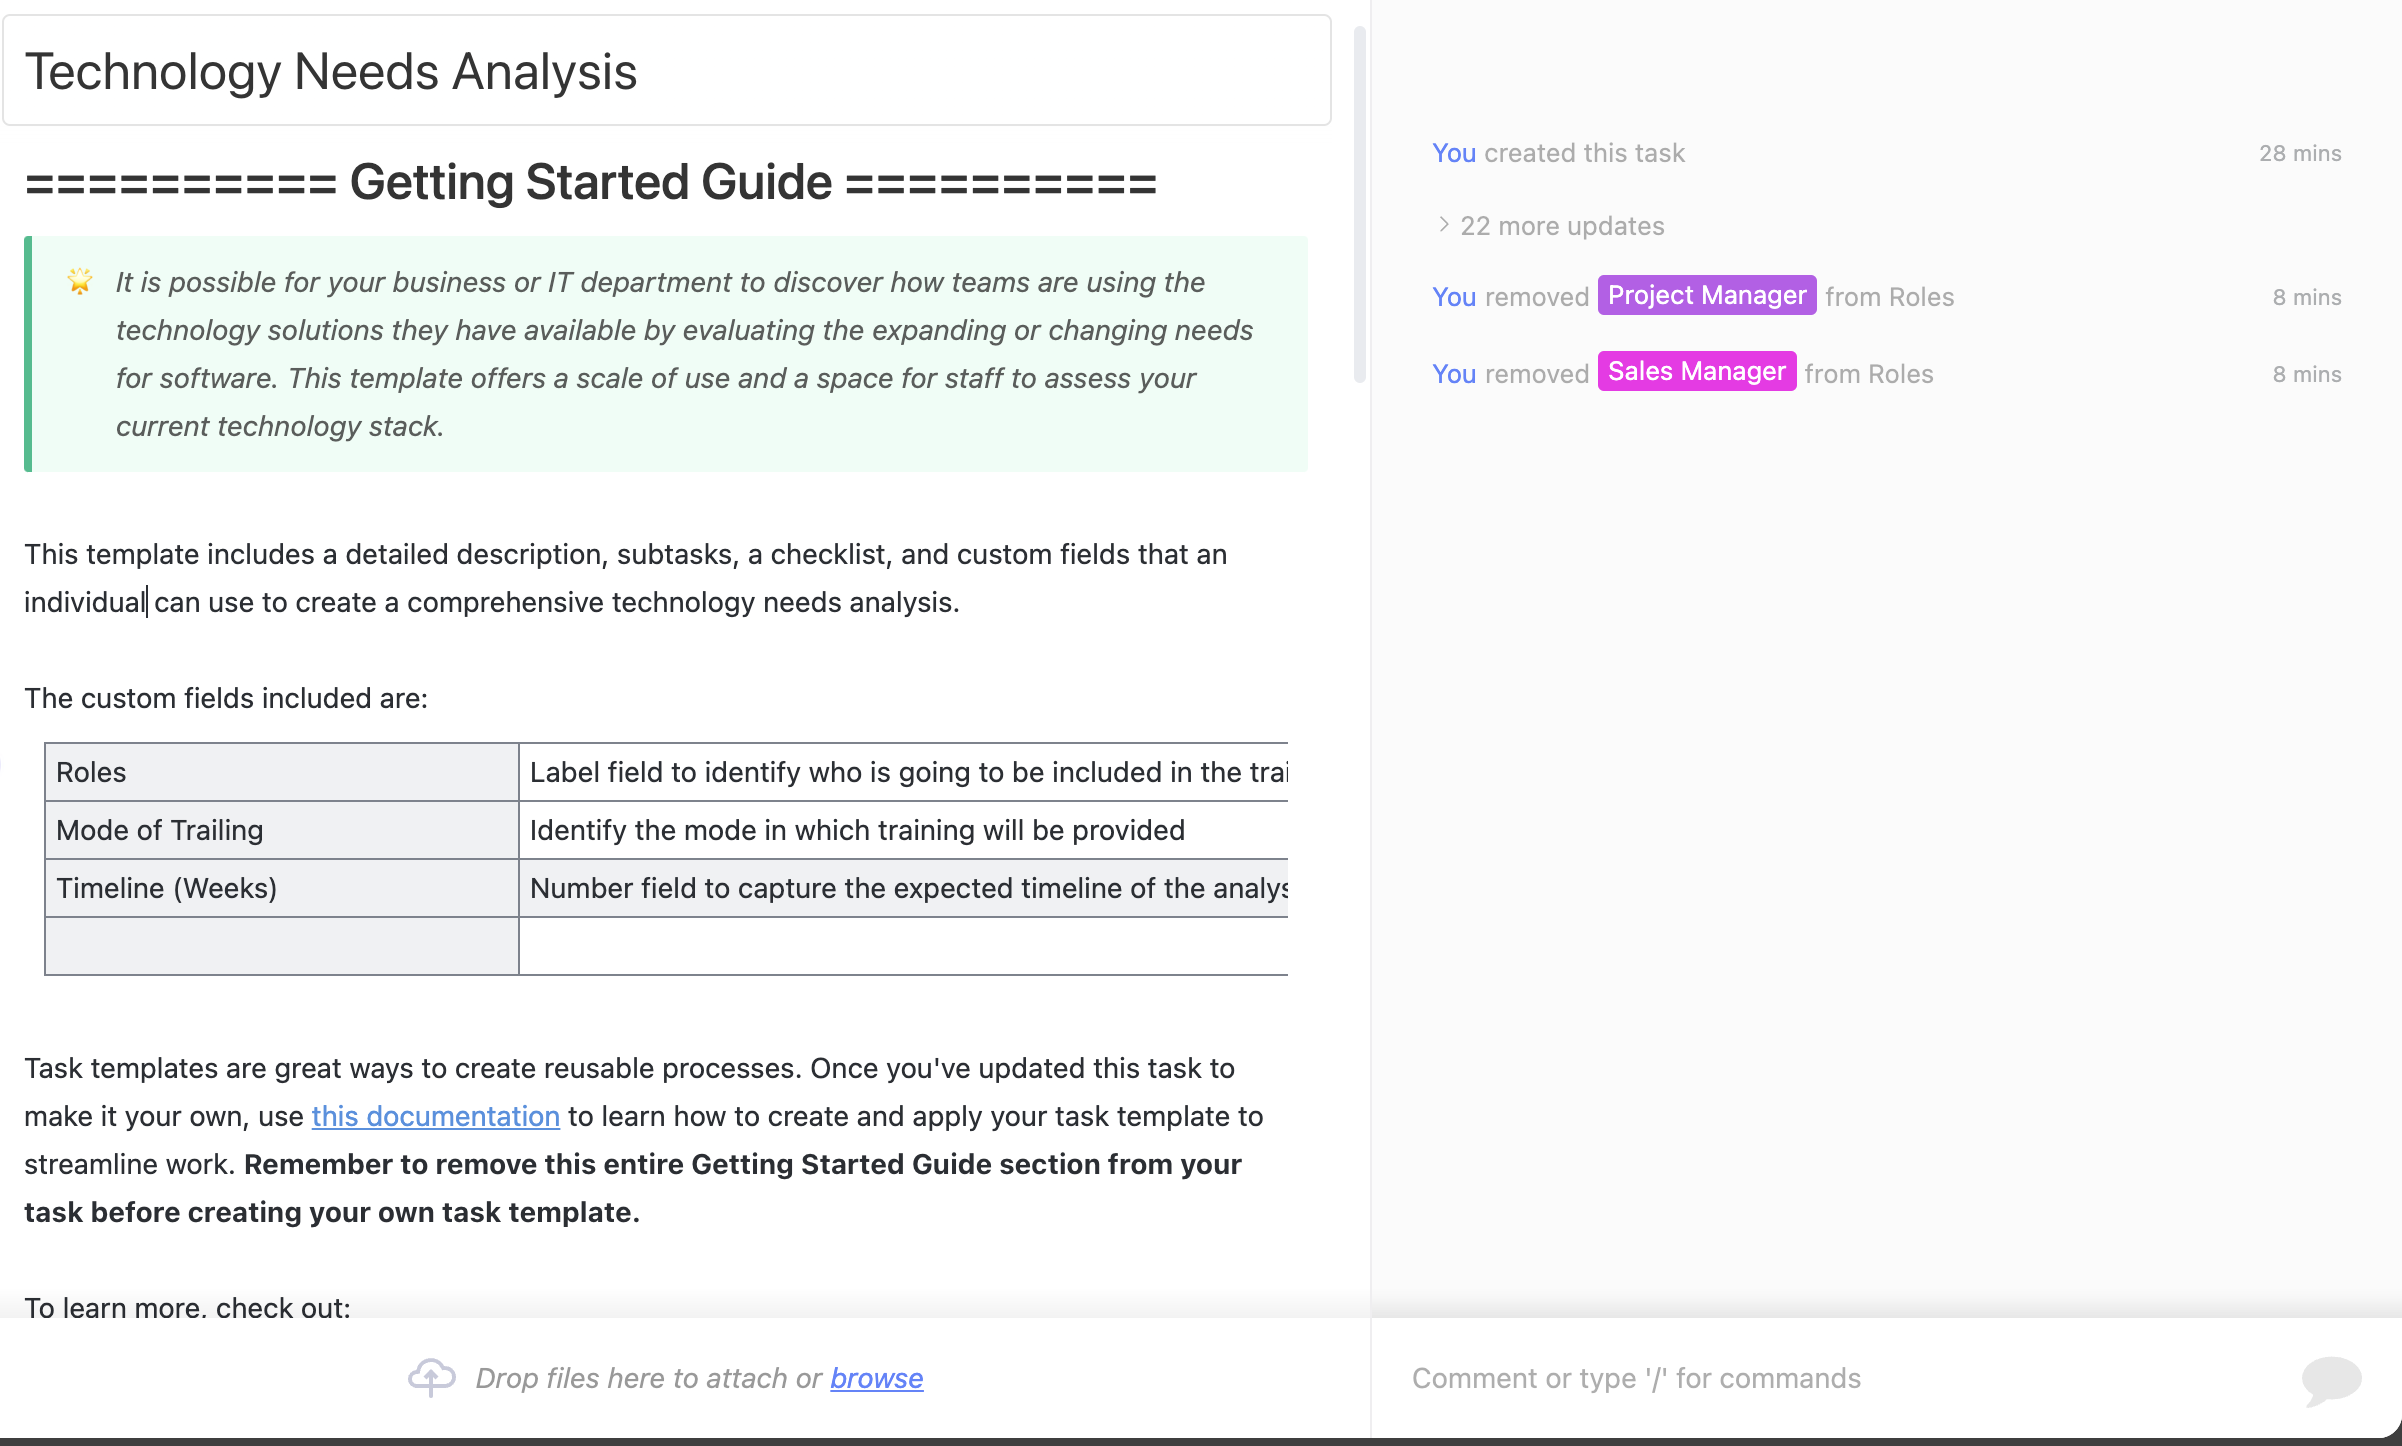Click the chevron next to 22 more updates
The height and width of the screenshot is (1446, 2402).
(x=1442, y=225)
